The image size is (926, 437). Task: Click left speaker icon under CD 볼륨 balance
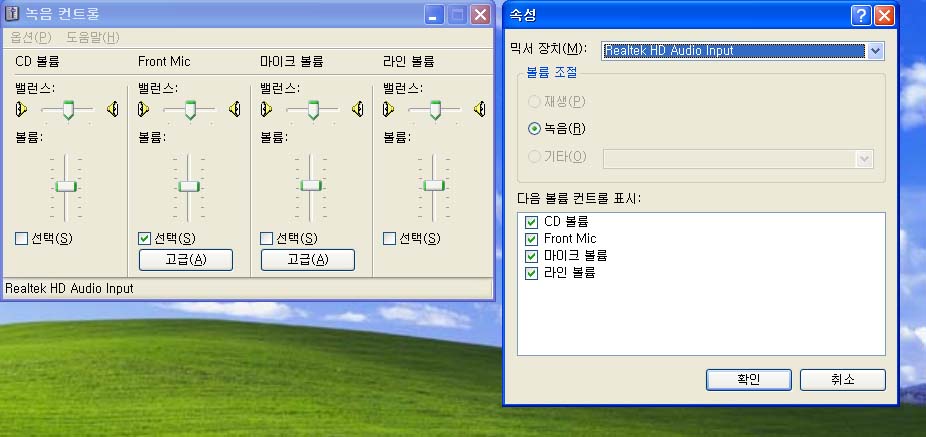point(22,109)
